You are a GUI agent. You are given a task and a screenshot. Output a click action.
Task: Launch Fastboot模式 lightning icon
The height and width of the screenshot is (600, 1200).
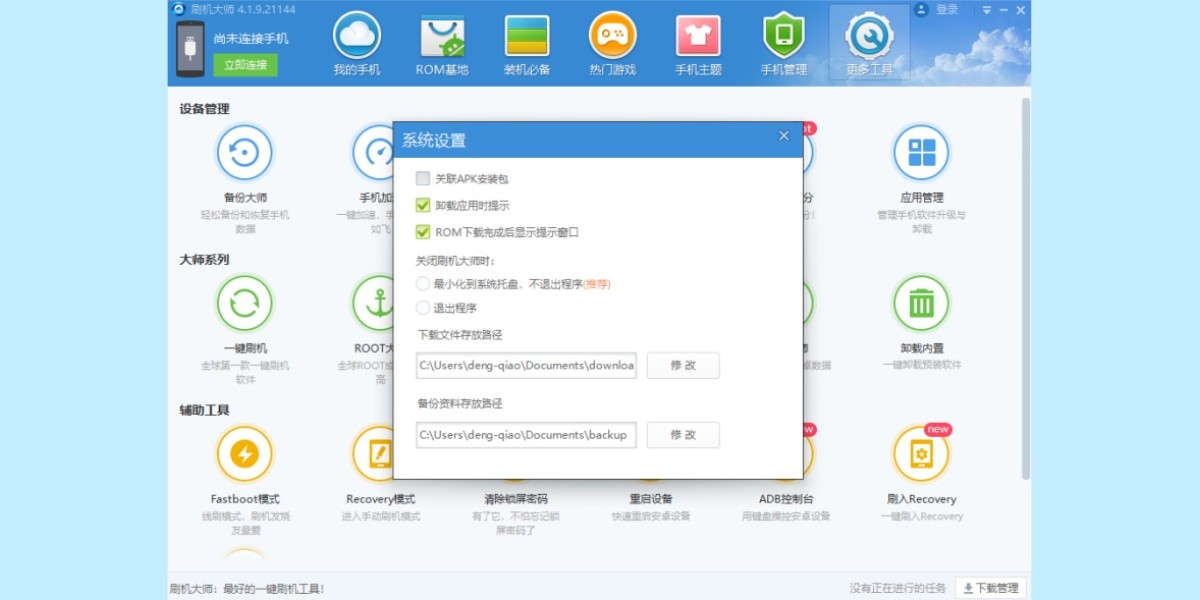(x=245, y=454)
